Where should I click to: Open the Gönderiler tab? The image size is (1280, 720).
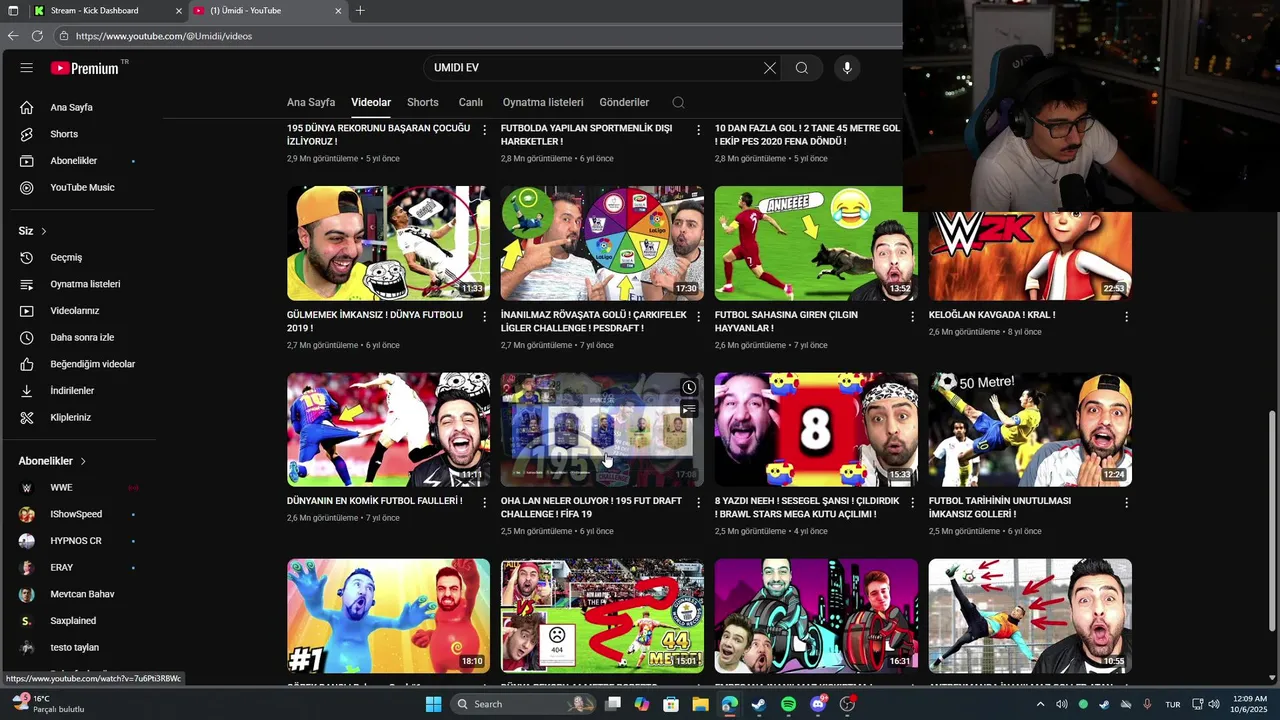[x=624, y=102]
